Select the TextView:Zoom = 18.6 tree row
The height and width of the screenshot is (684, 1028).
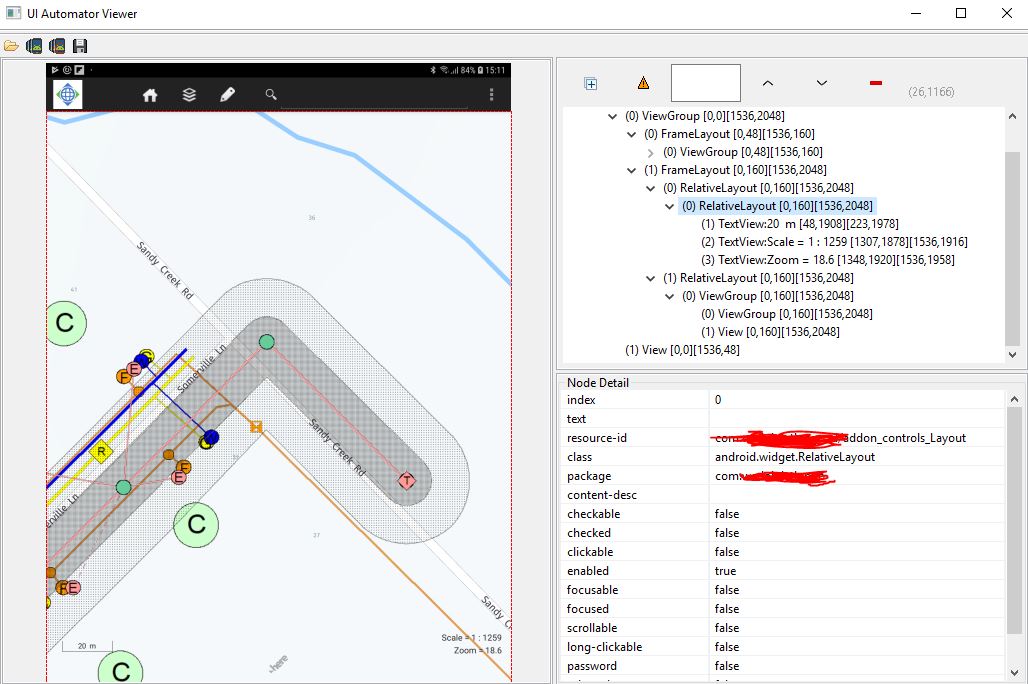point(827,260)
